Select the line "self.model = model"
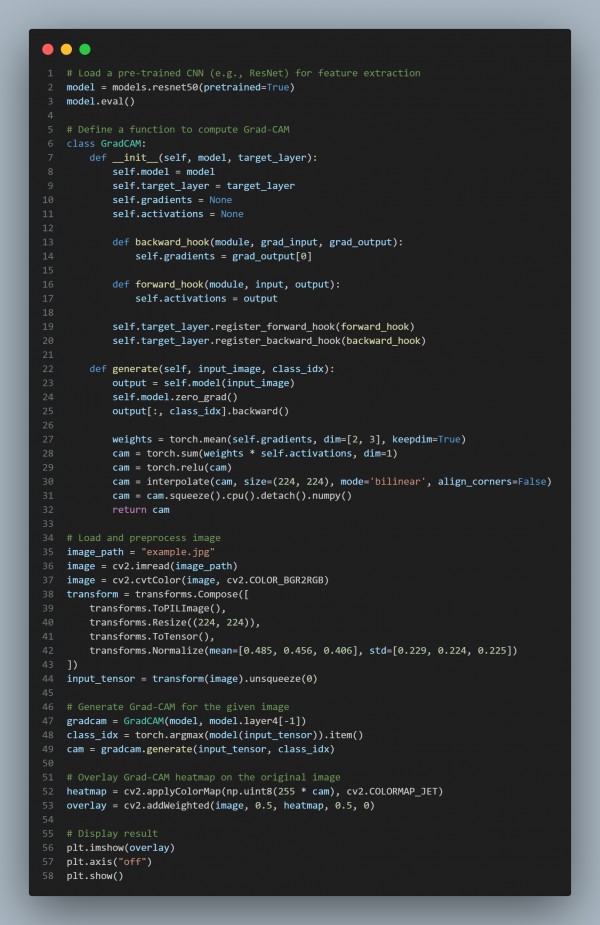600x925 pixels. (x=163, y=172)
